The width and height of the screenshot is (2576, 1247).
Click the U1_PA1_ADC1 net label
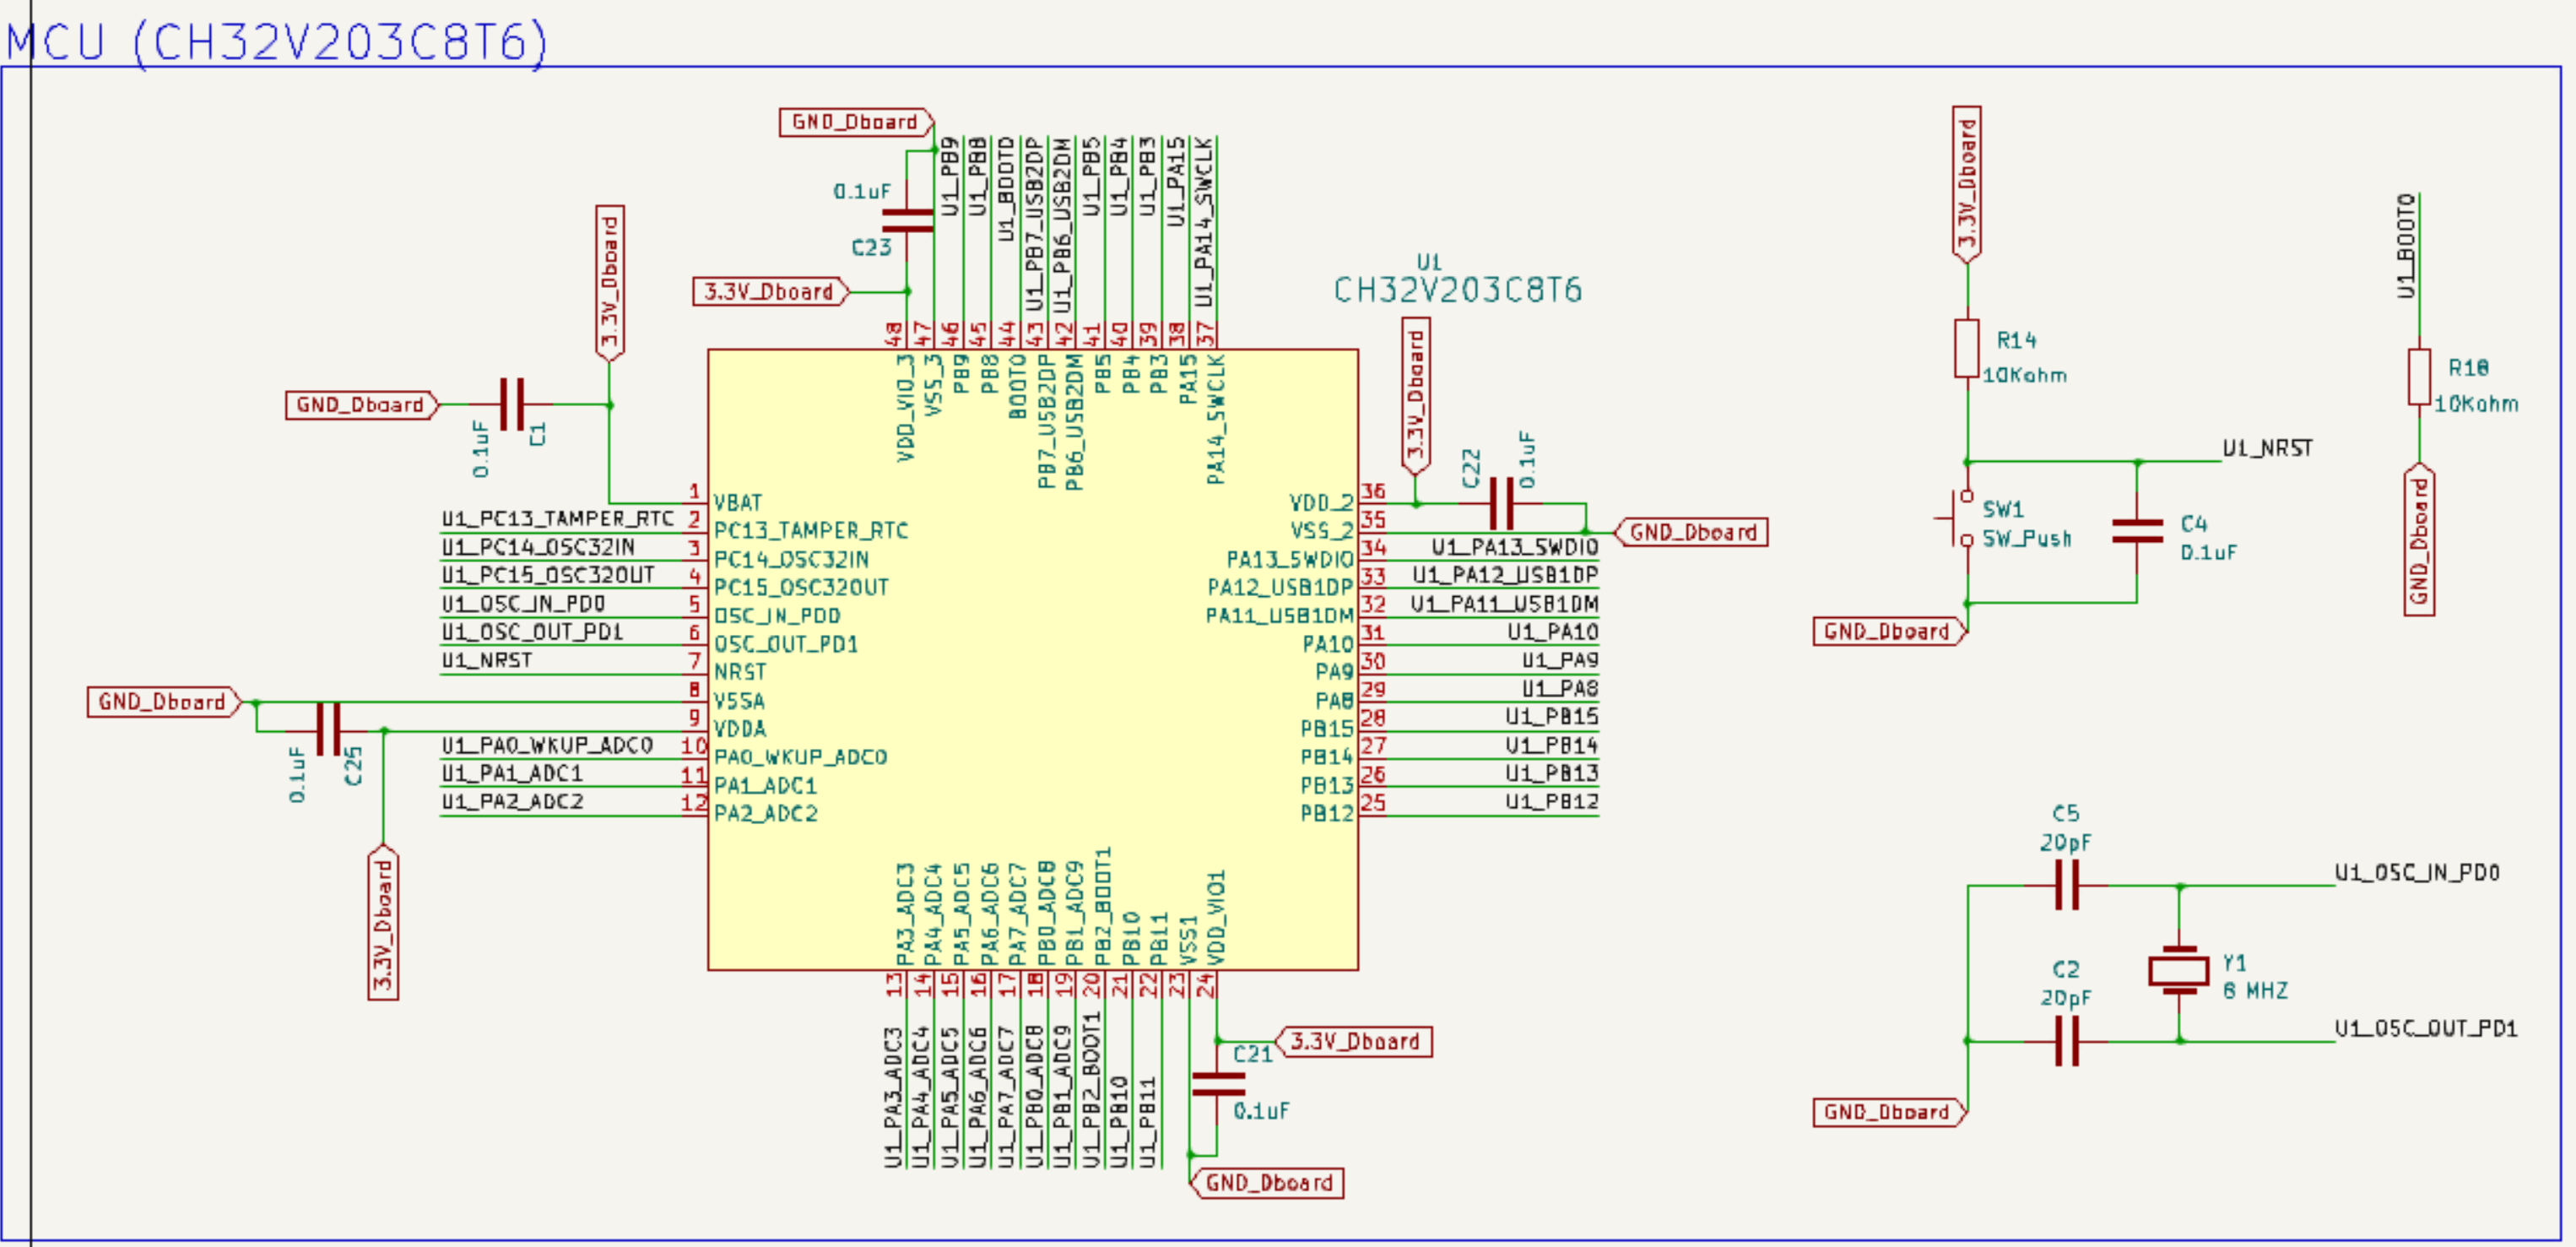[512, 773]
